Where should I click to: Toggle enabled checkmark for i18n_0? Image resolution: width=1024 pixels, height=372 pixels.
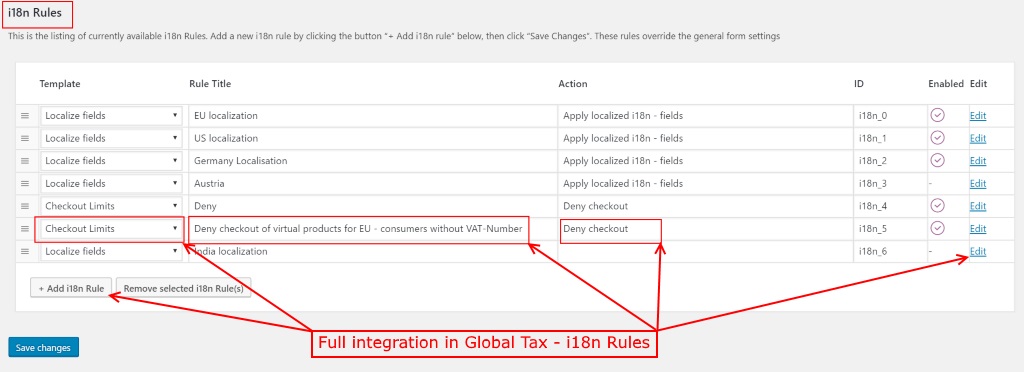click(937, 116)
